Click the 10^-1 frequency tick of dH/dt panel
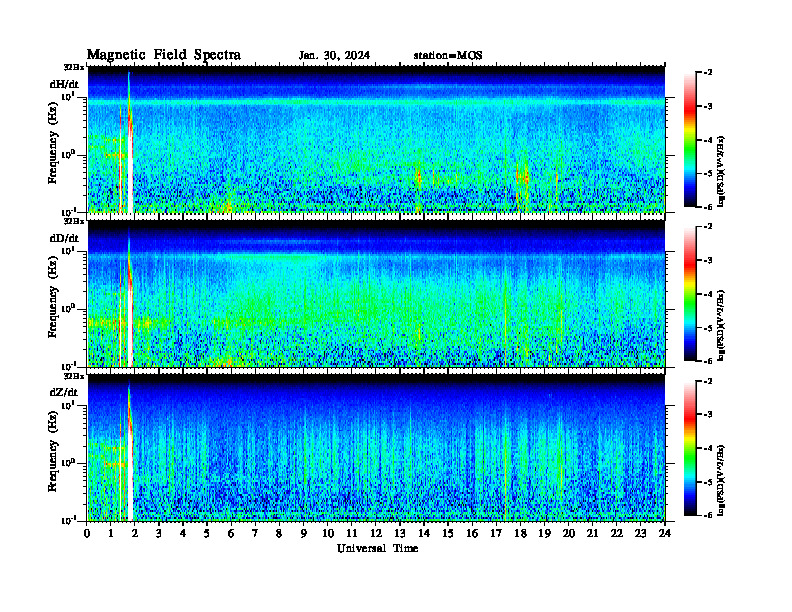792x612 pixels. [69, 211]
